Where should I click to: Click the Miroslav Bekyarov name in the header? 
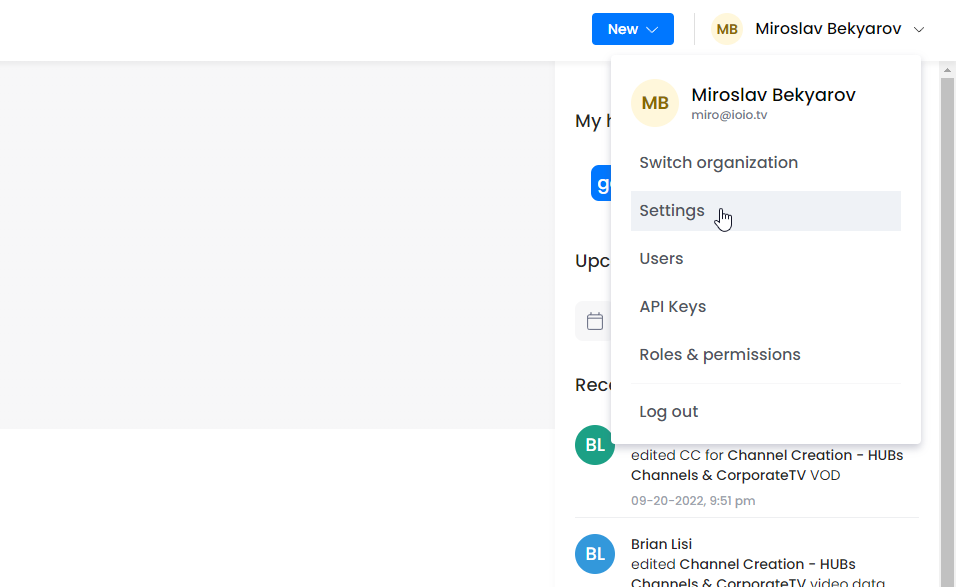[x=828, y=29]
